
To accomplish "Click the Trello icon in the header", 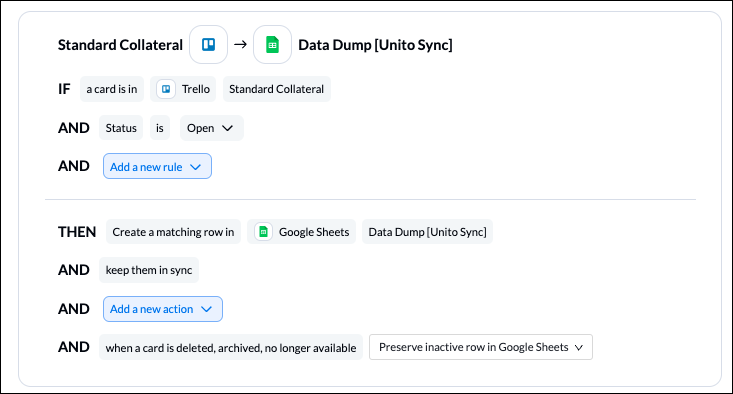I will [208, 44].
